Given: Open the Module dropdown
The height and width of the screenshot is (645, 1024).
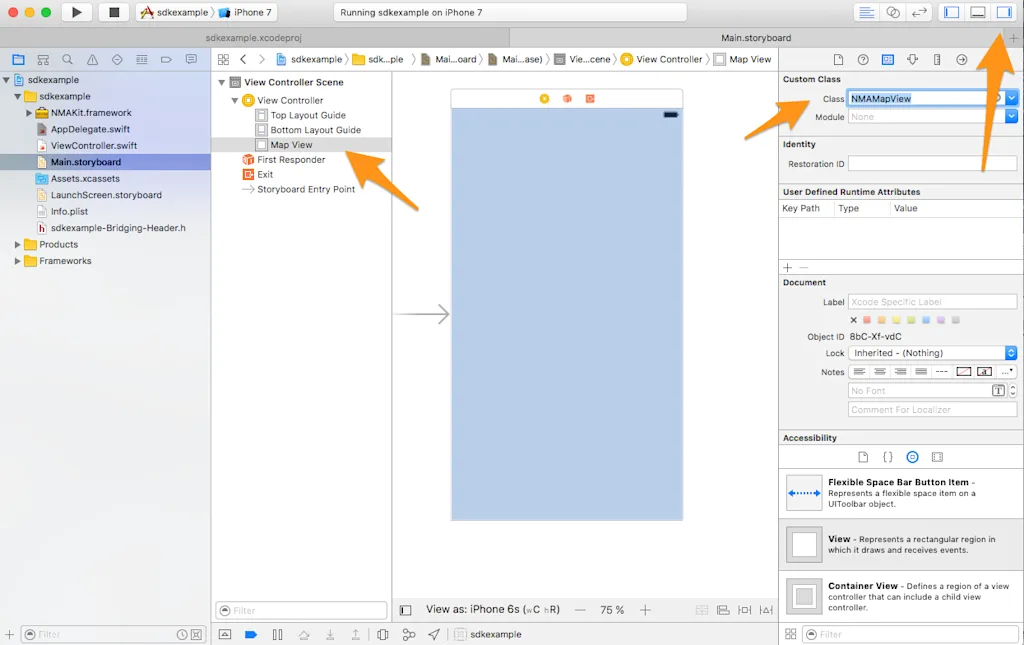Looking at the screenshot, I should [1011, 117].
